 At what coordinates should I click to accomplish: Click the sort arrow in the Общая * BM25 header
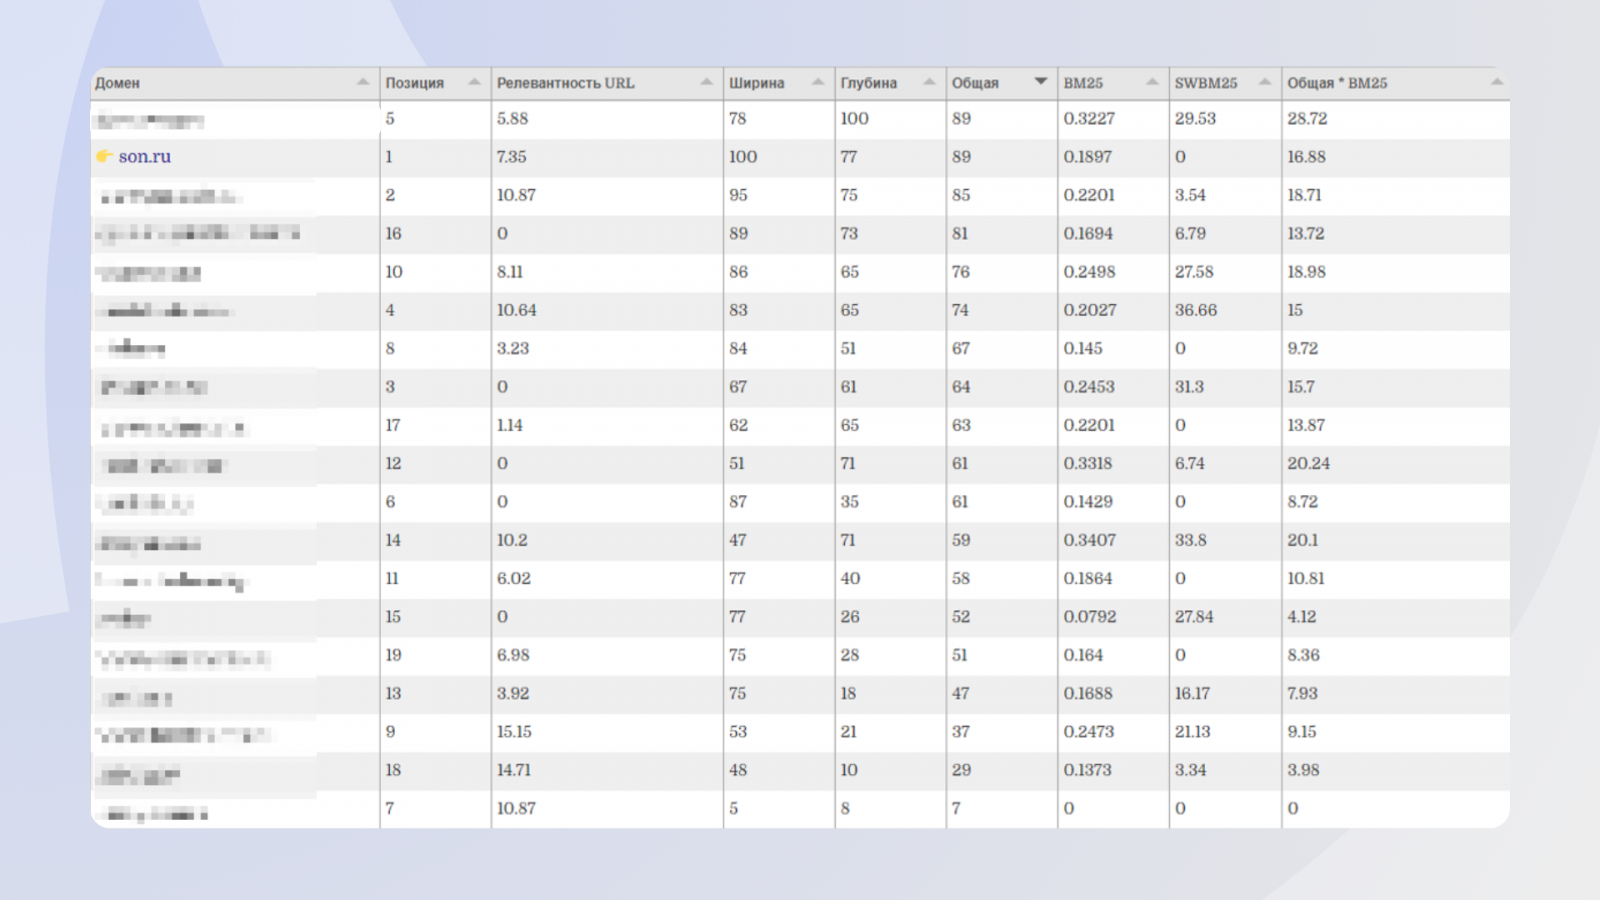1497,82
